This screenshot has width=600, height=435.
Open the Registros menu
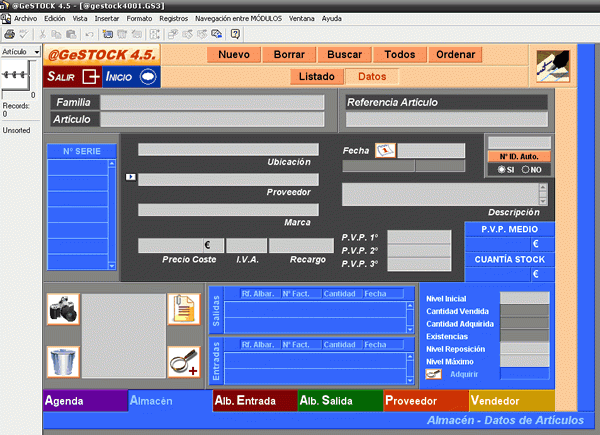point(174,18)
